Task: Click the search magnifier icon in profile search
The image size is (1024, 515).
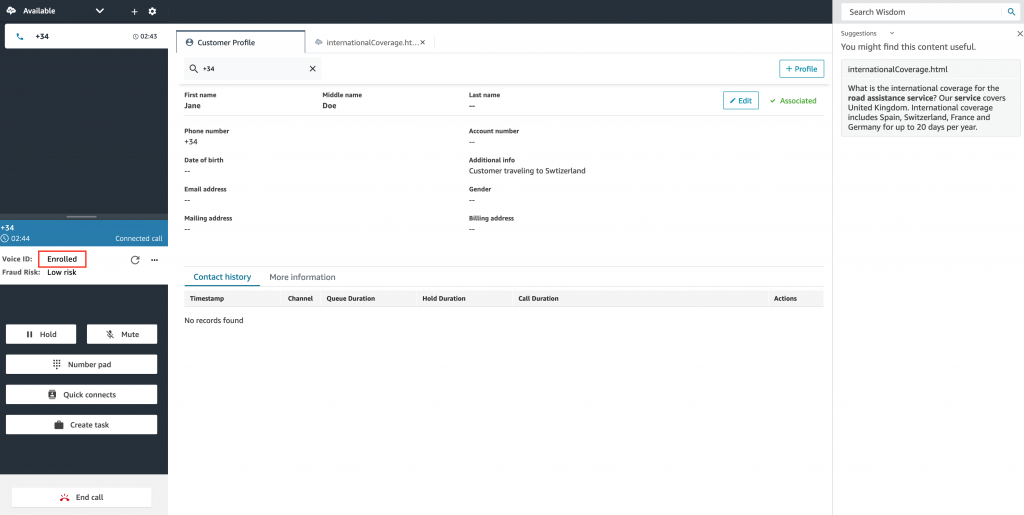Action: click(x=194, y=69)
